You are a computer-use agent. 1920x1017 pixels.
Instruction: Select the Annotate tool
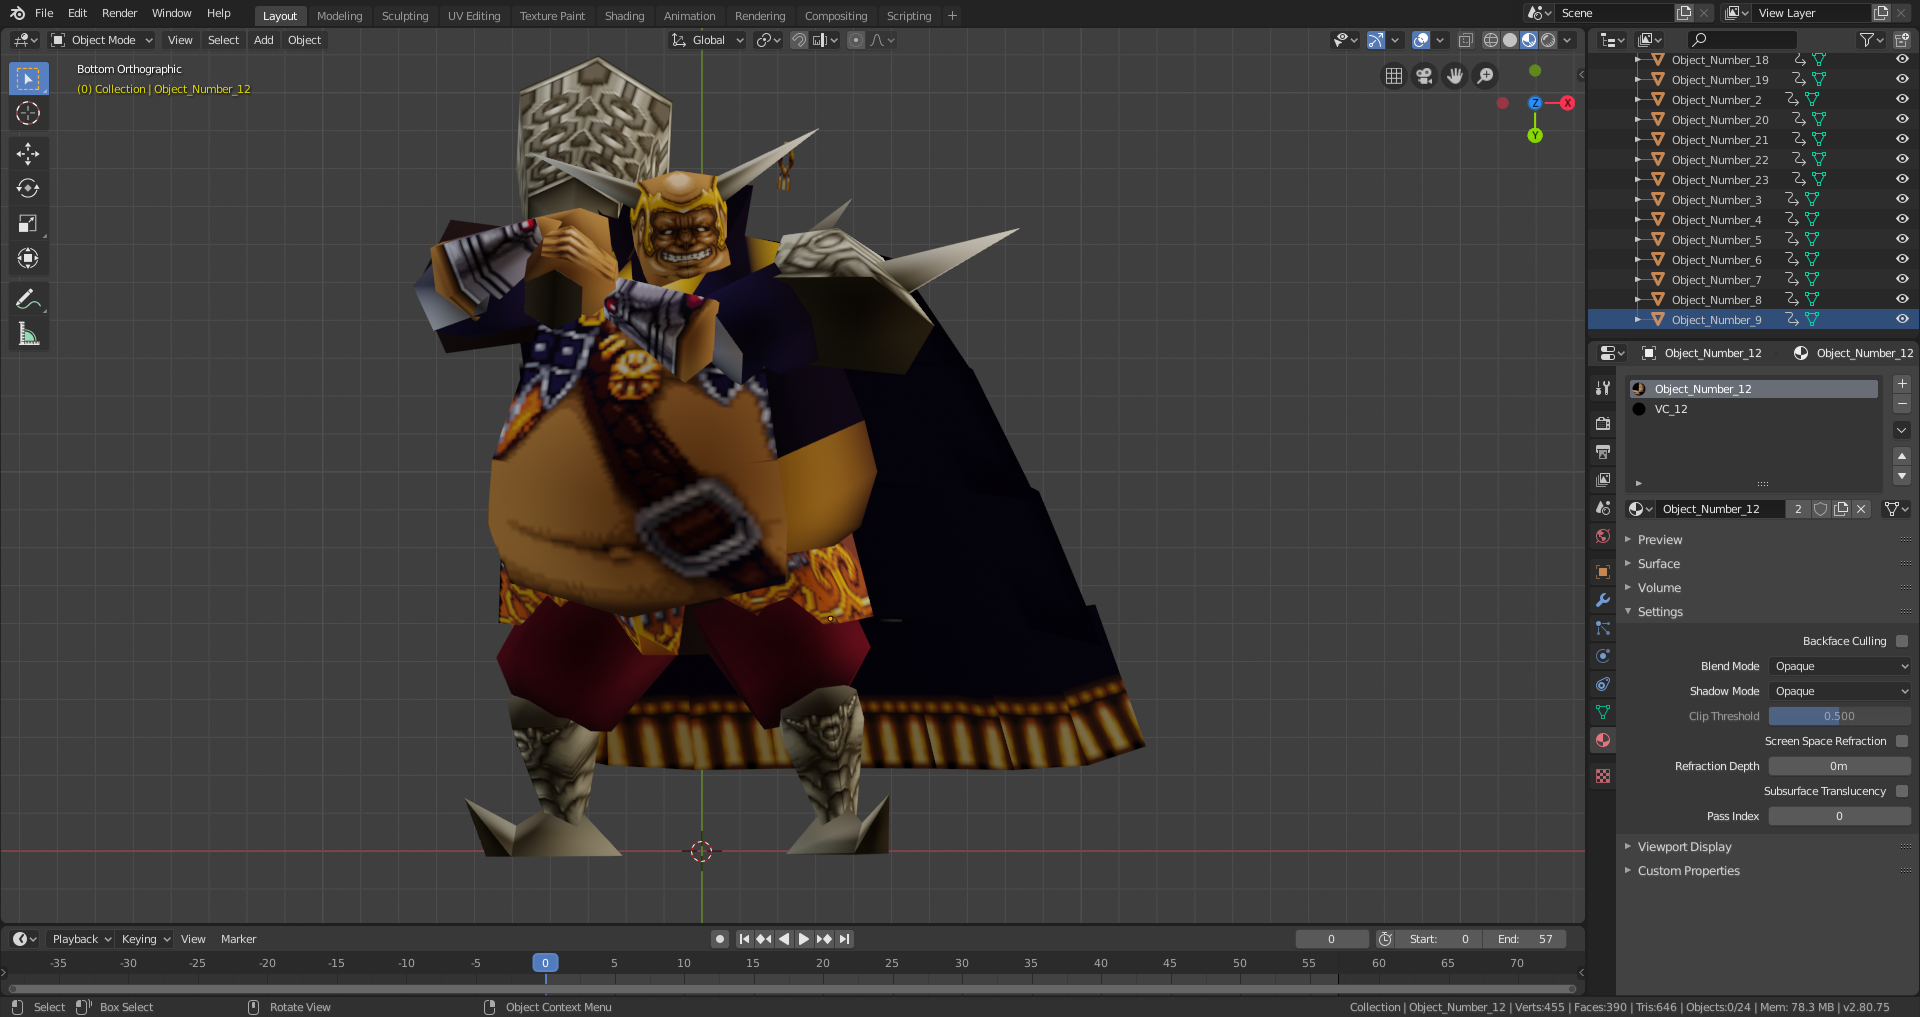[x=28, y=299]
